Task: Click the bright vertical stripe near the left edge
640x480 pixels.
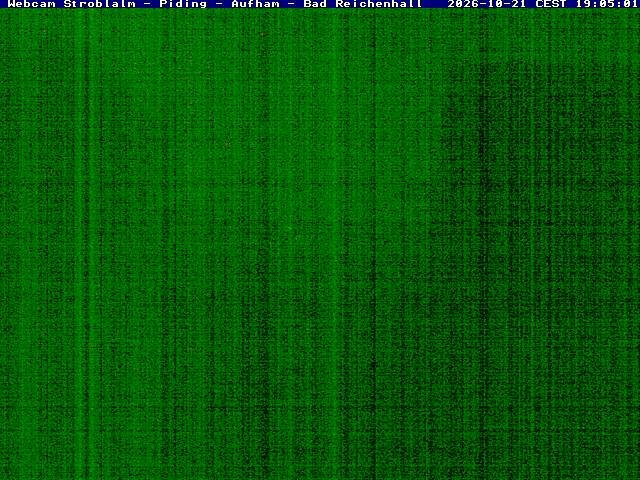Action: [81, 245]
